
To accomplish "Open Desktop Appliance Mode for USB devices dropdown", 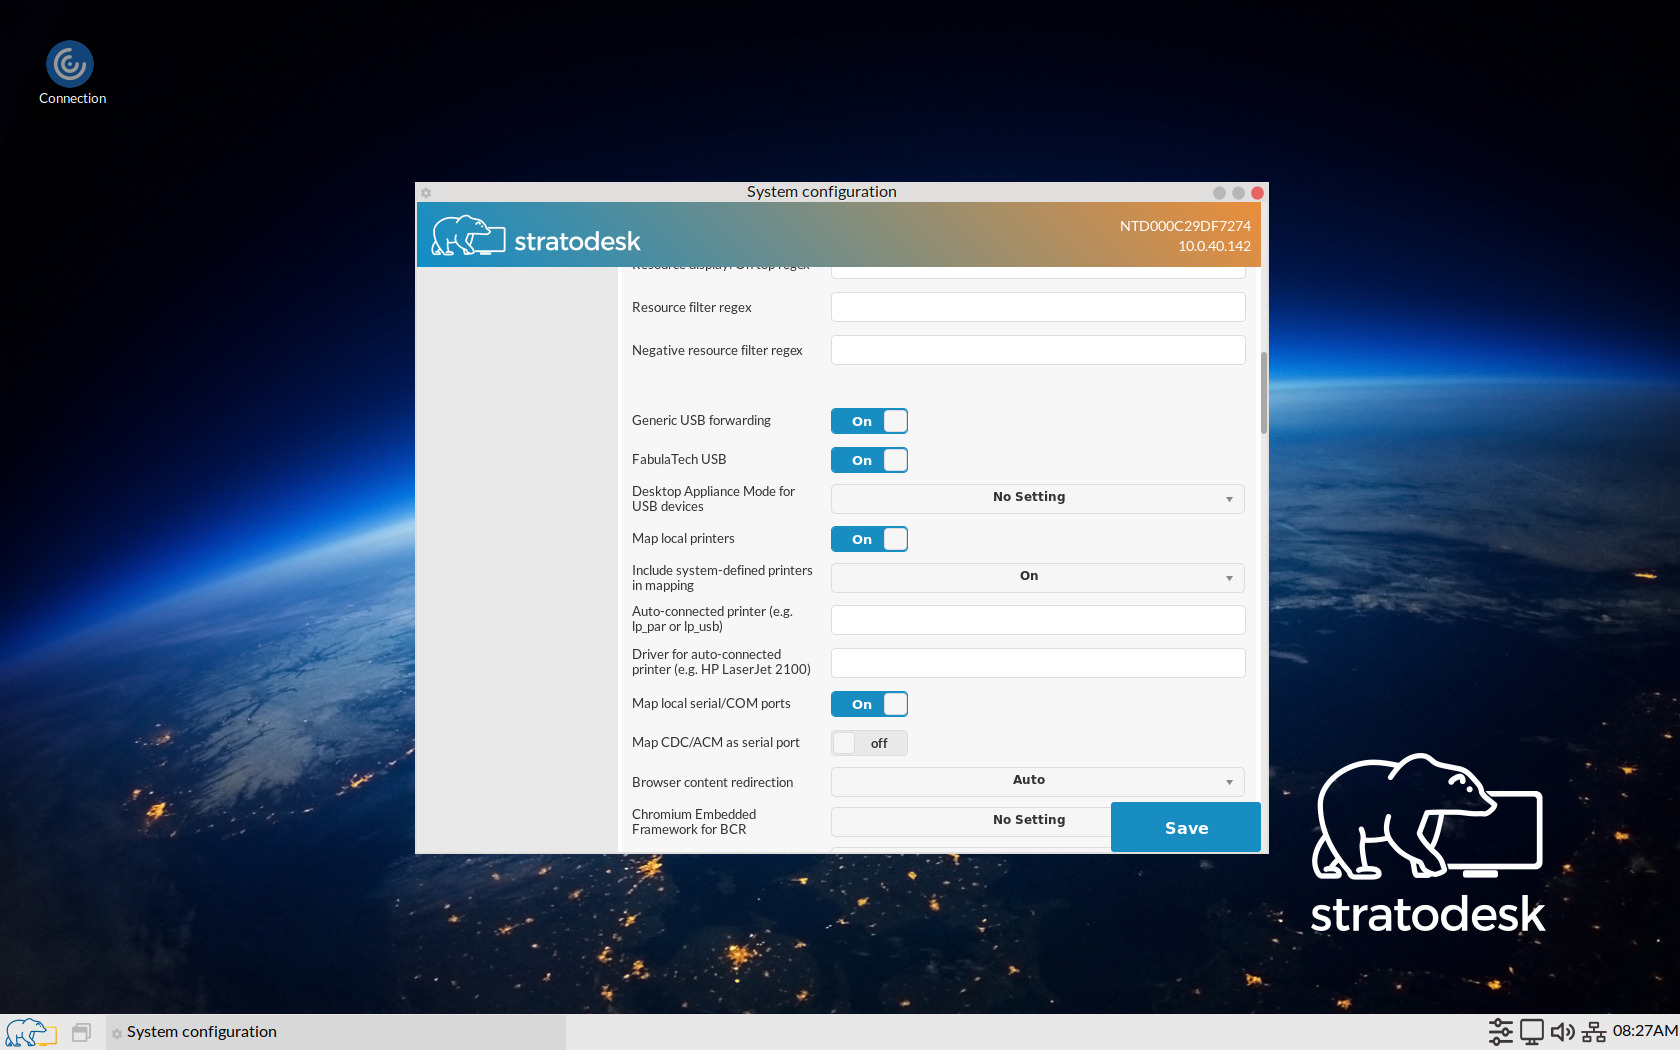I will (1037, 498).
